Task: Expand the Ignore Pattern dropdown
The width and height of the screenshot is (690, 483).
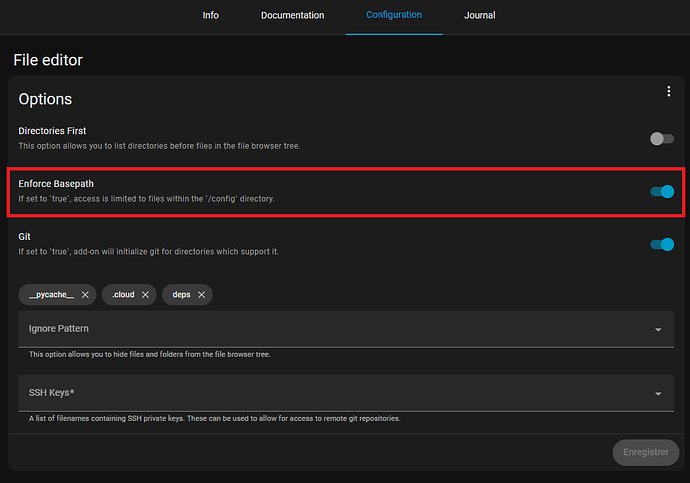Action: 658,329
